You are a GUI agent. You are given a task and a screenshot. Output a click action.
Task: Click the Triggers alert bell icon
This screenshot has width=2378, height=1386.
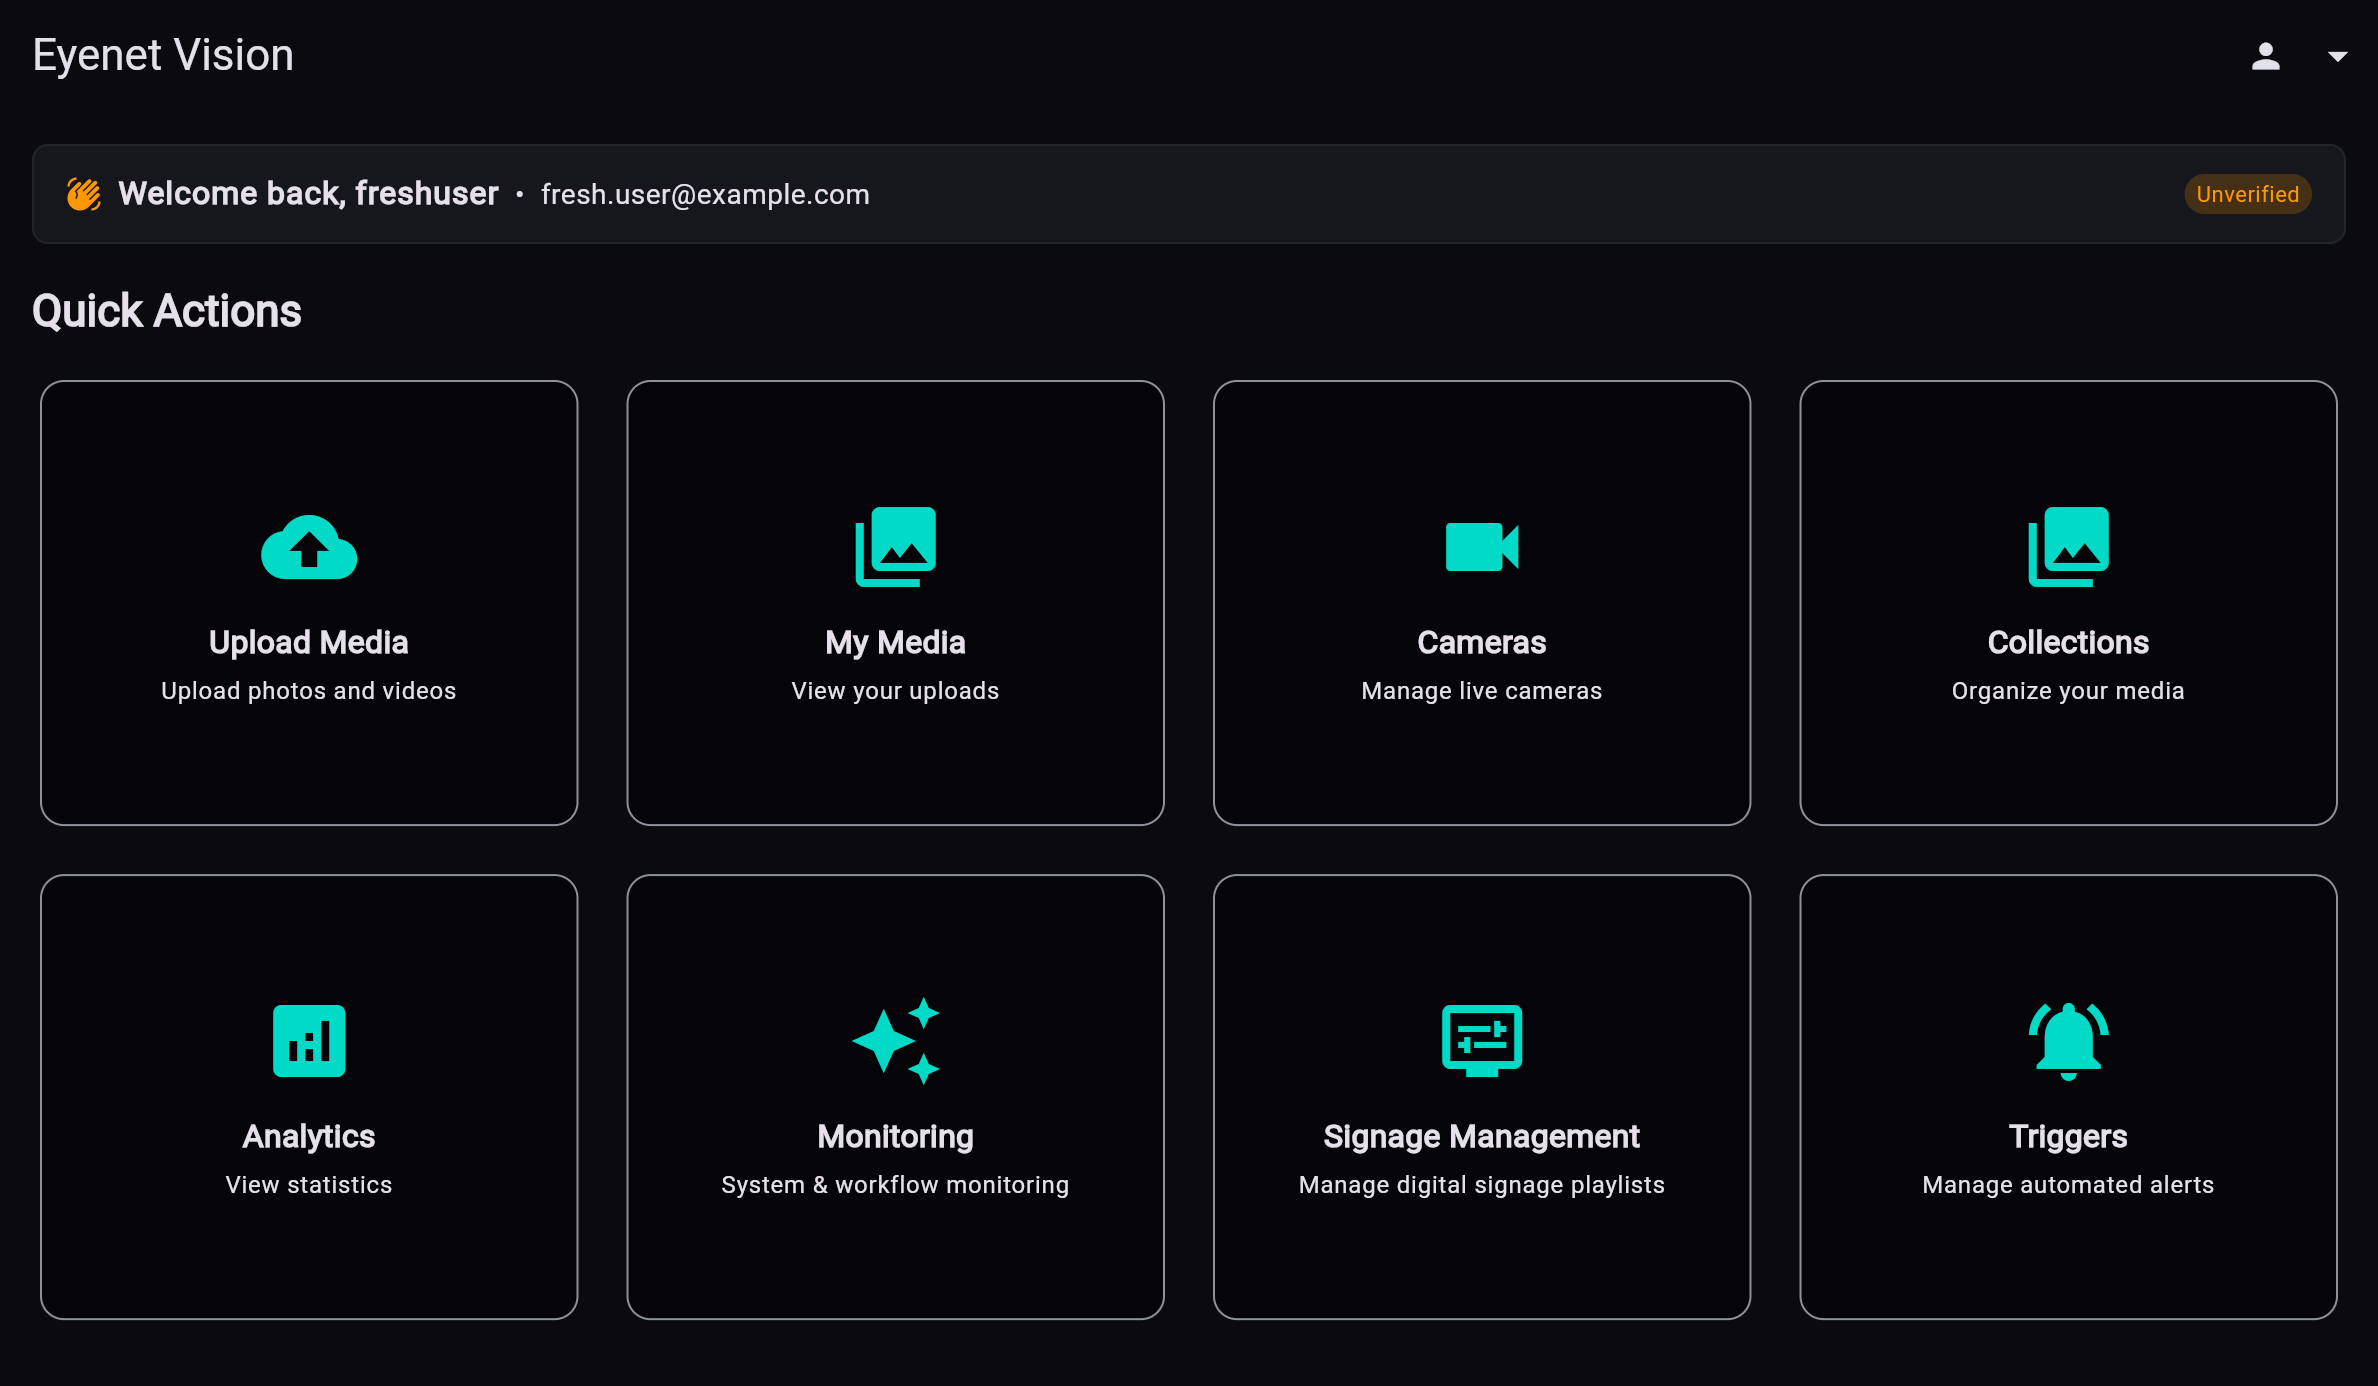2068,1040
